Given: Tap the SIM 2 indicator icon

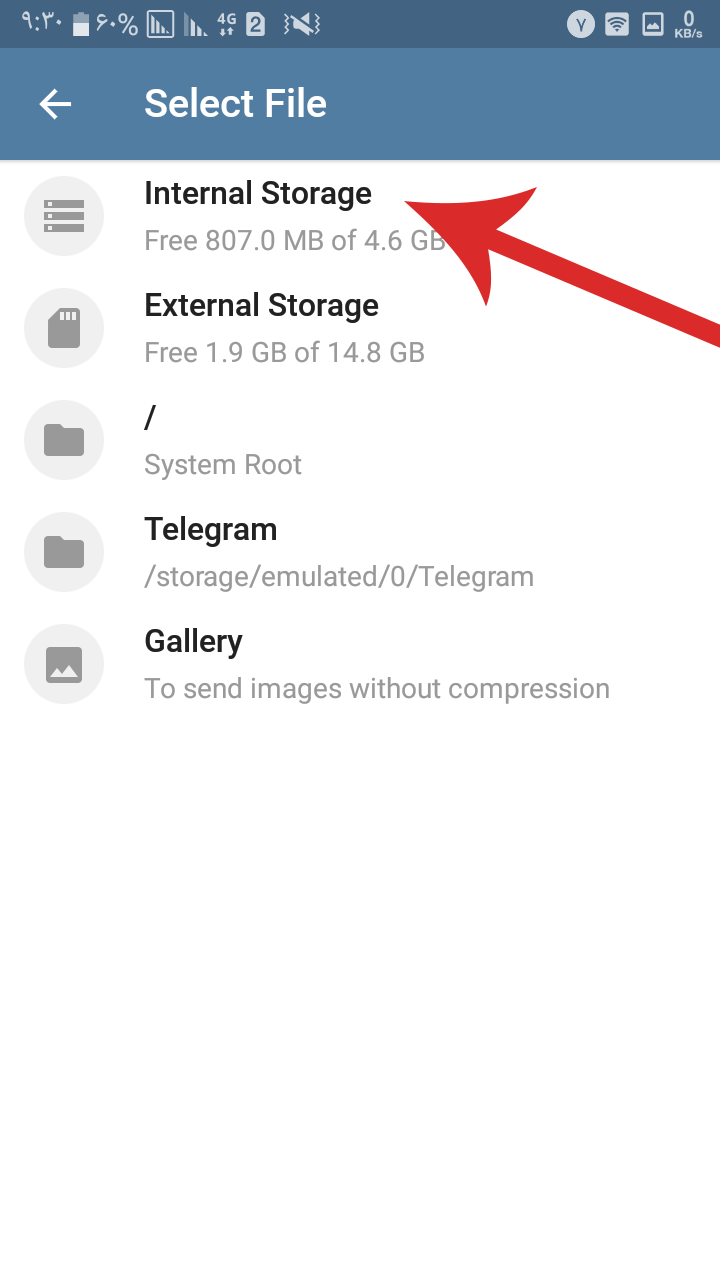Looking at the screenshot, I should pos(256,25).
